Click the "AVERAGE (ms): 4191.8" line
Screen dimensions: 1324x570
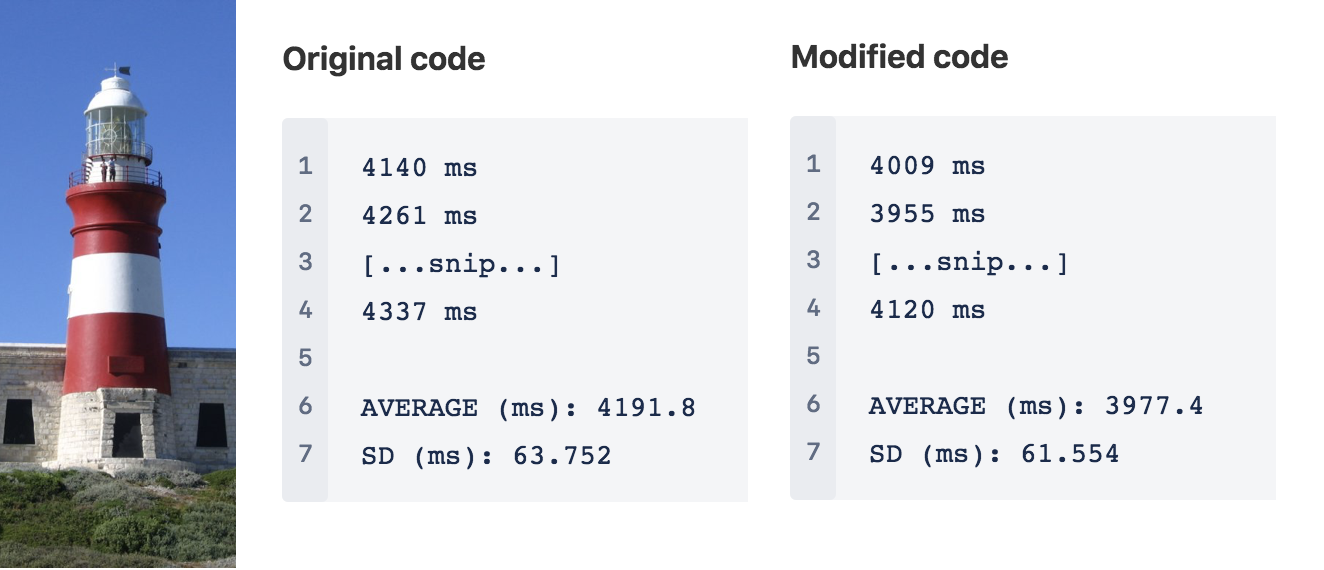tap(527, 408)
